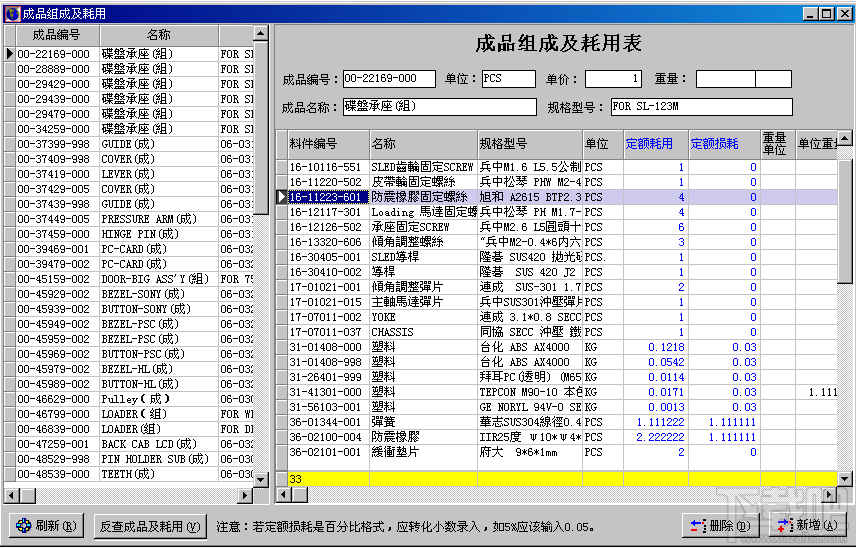Screen dimensions: 856x548
Task: Close the 成品组成及耗用 window
Action: tap(844, 14)
